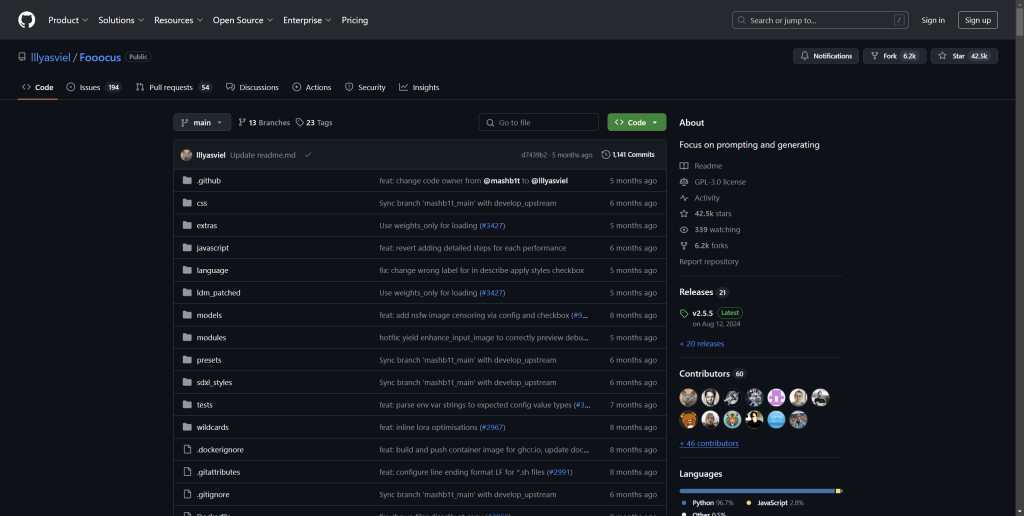Open the wildcards folder
The image size is (1024, 516).
point(212,427)
